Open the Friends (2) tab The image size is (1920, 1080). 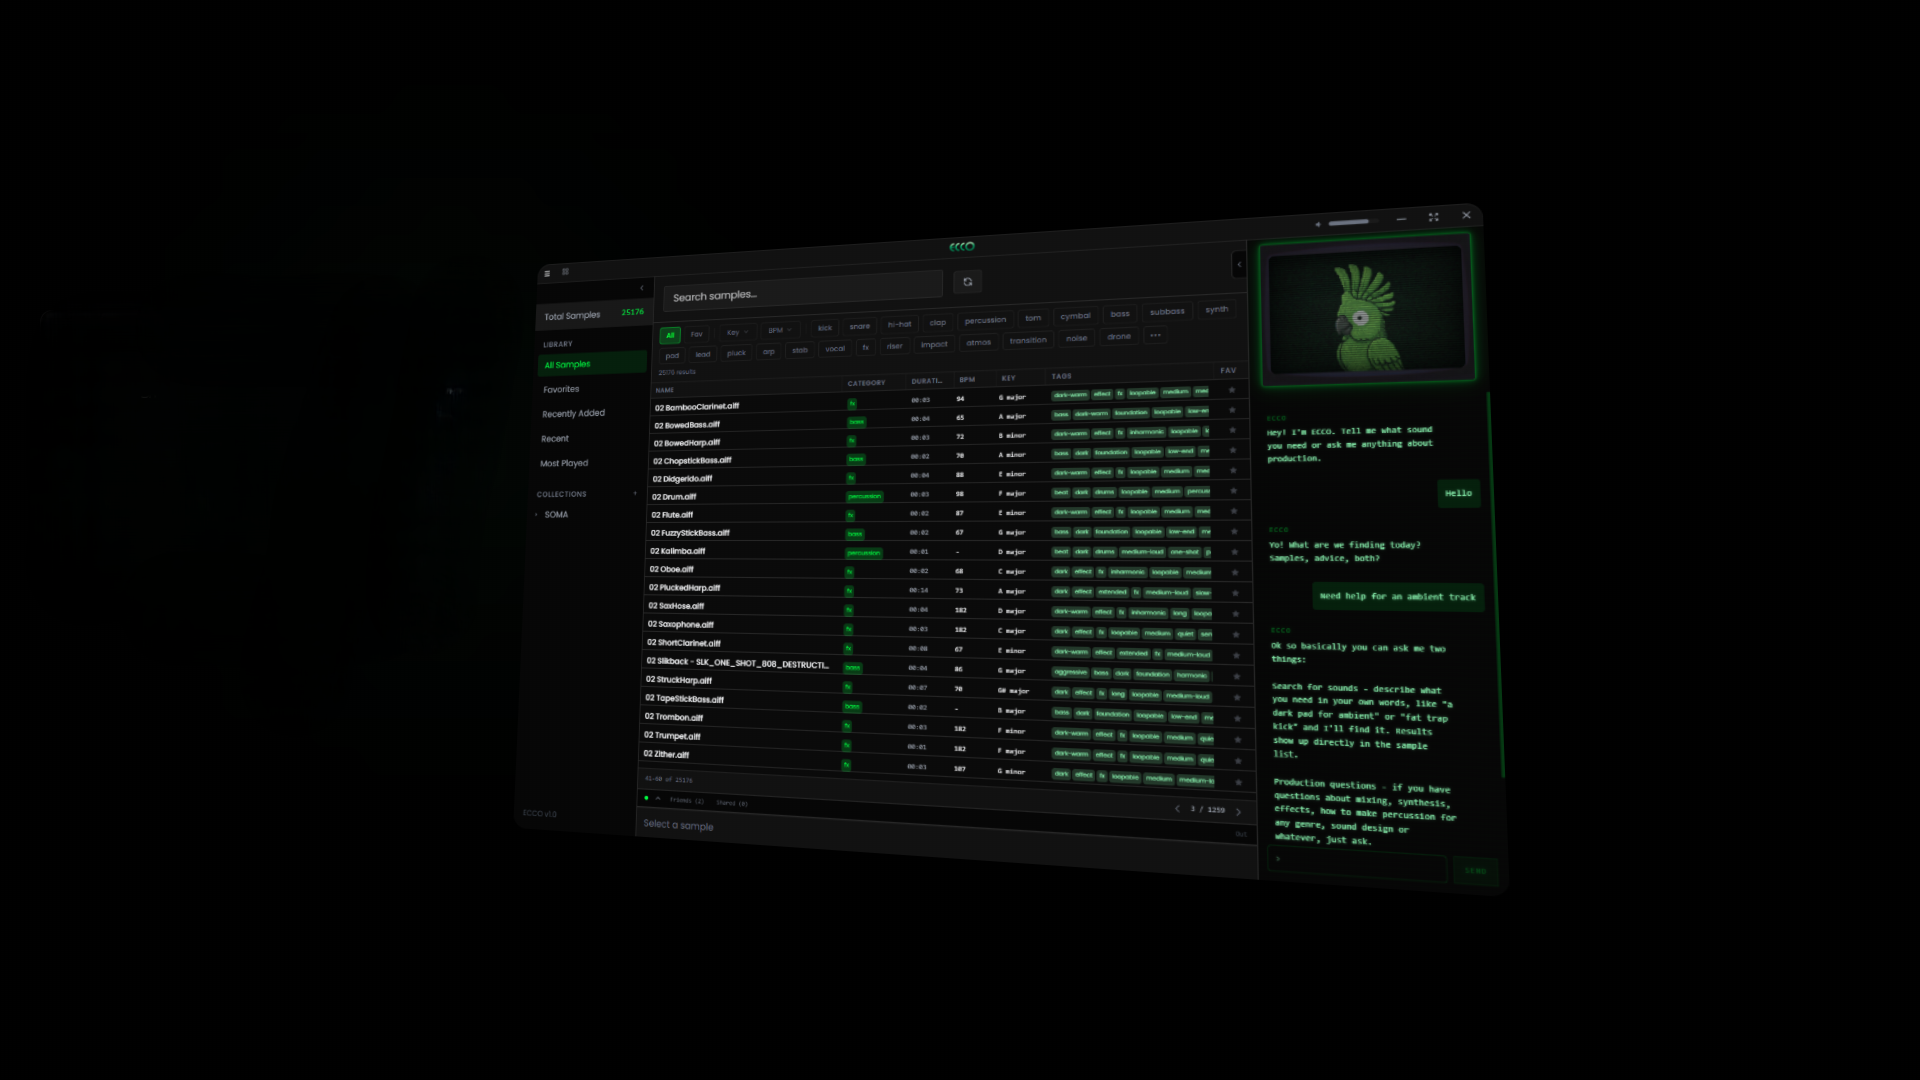687,801
